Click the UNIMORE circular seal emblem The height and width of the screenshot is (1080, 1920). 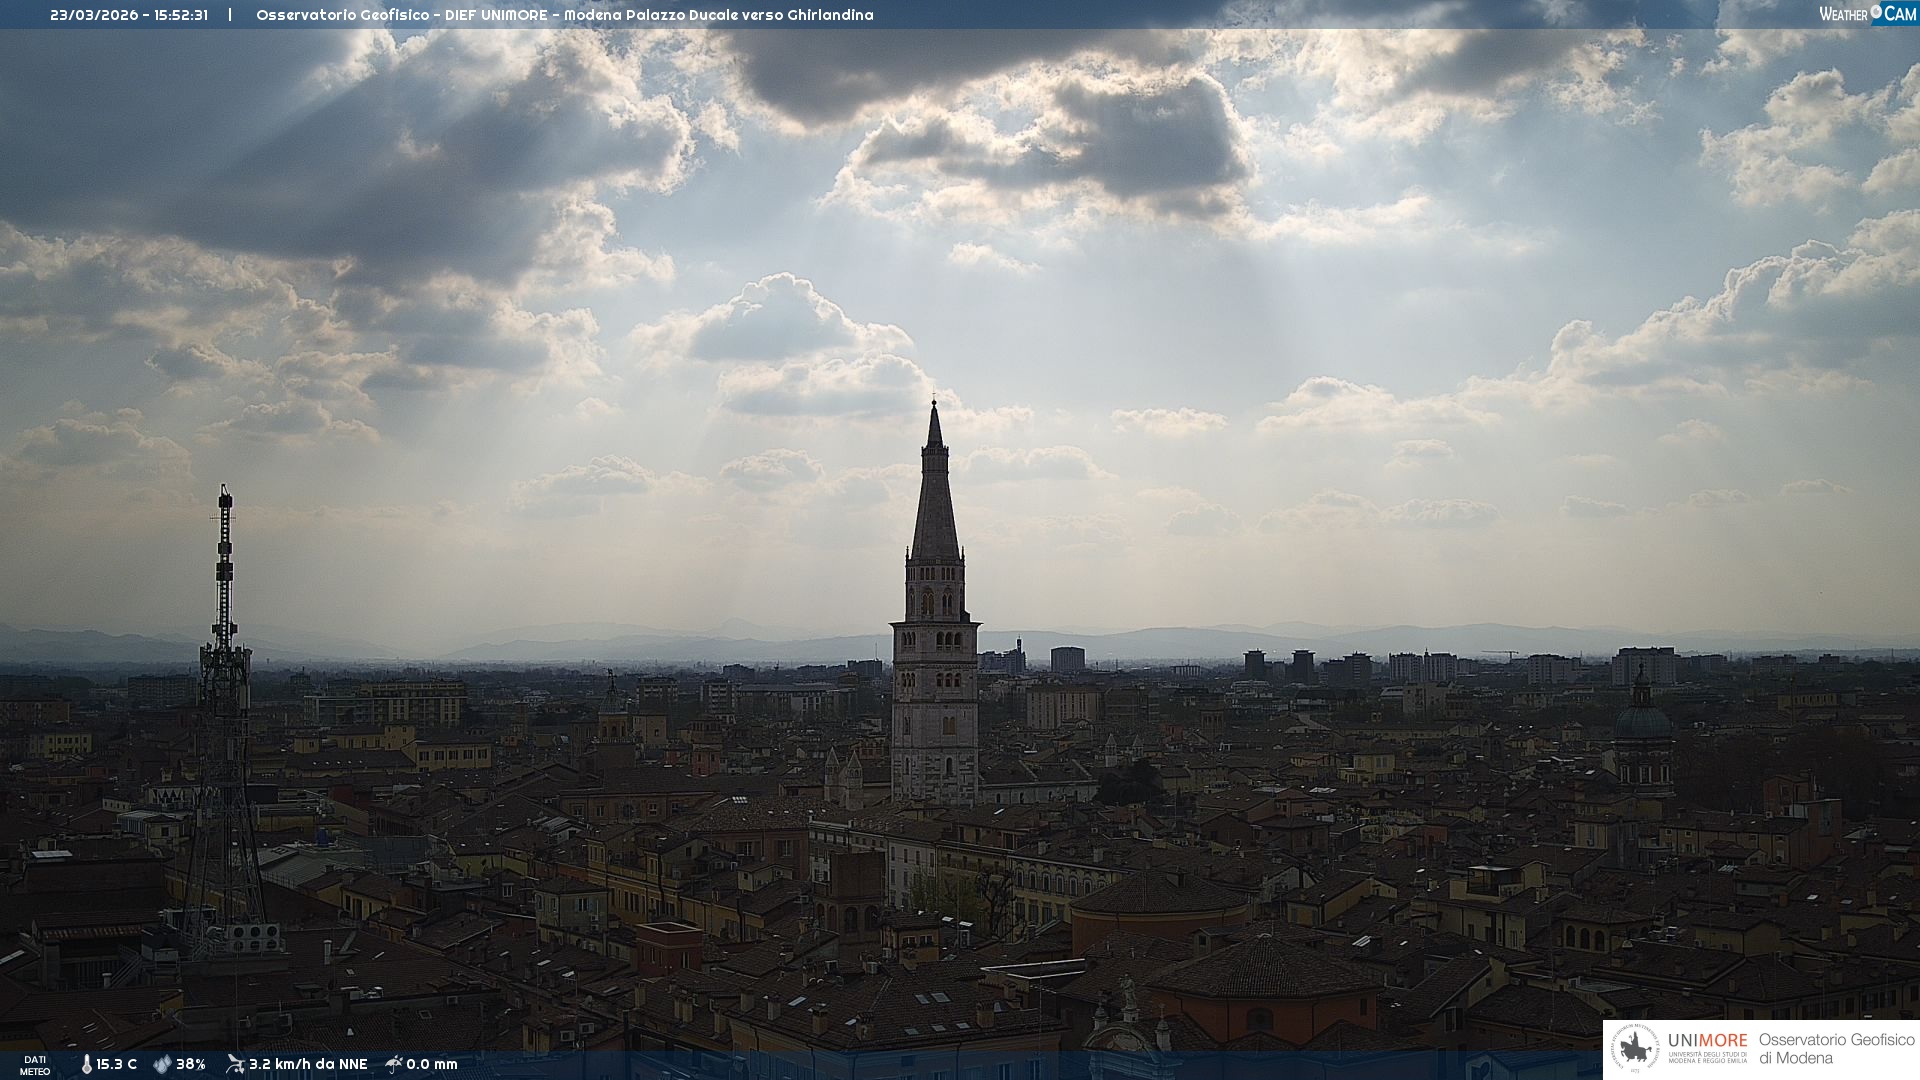[1635, 1049]
